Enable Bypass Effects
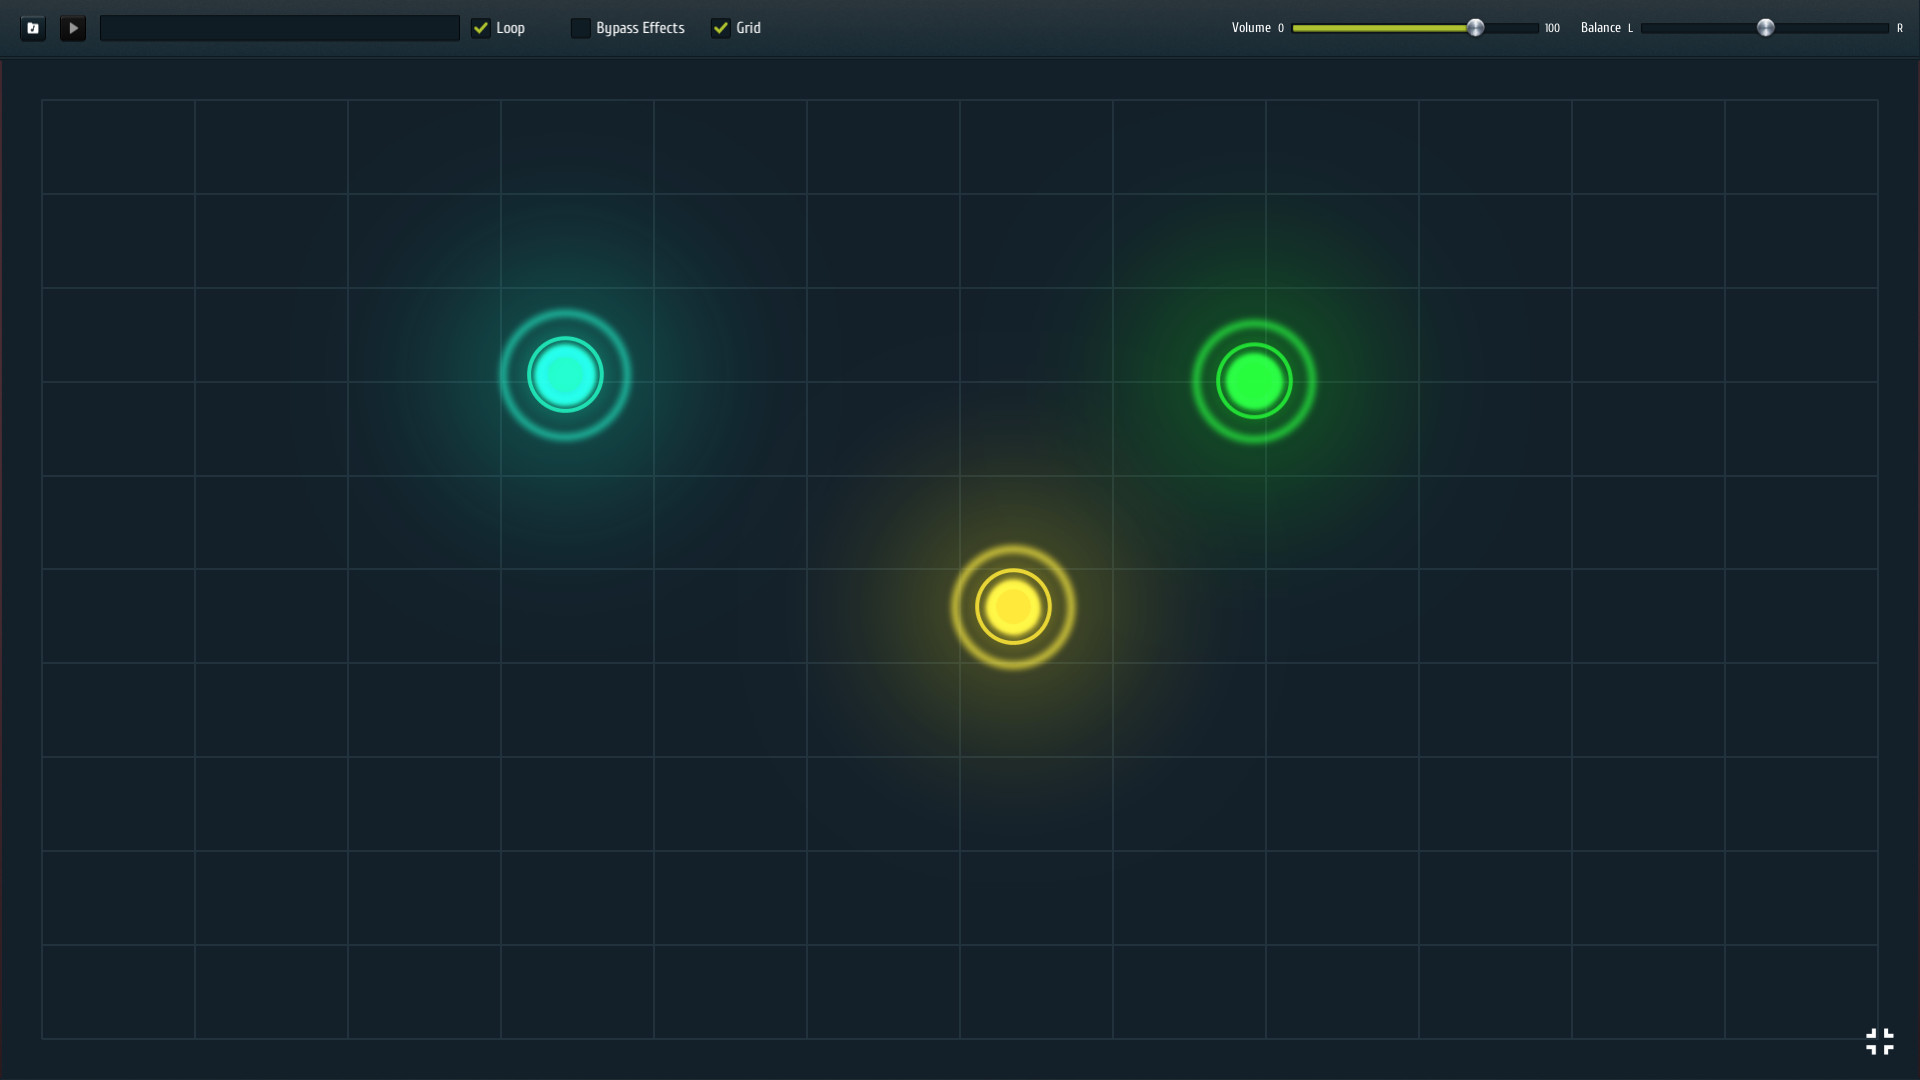This screenshot has height=1080, width=1920. [x=581, y=28]
